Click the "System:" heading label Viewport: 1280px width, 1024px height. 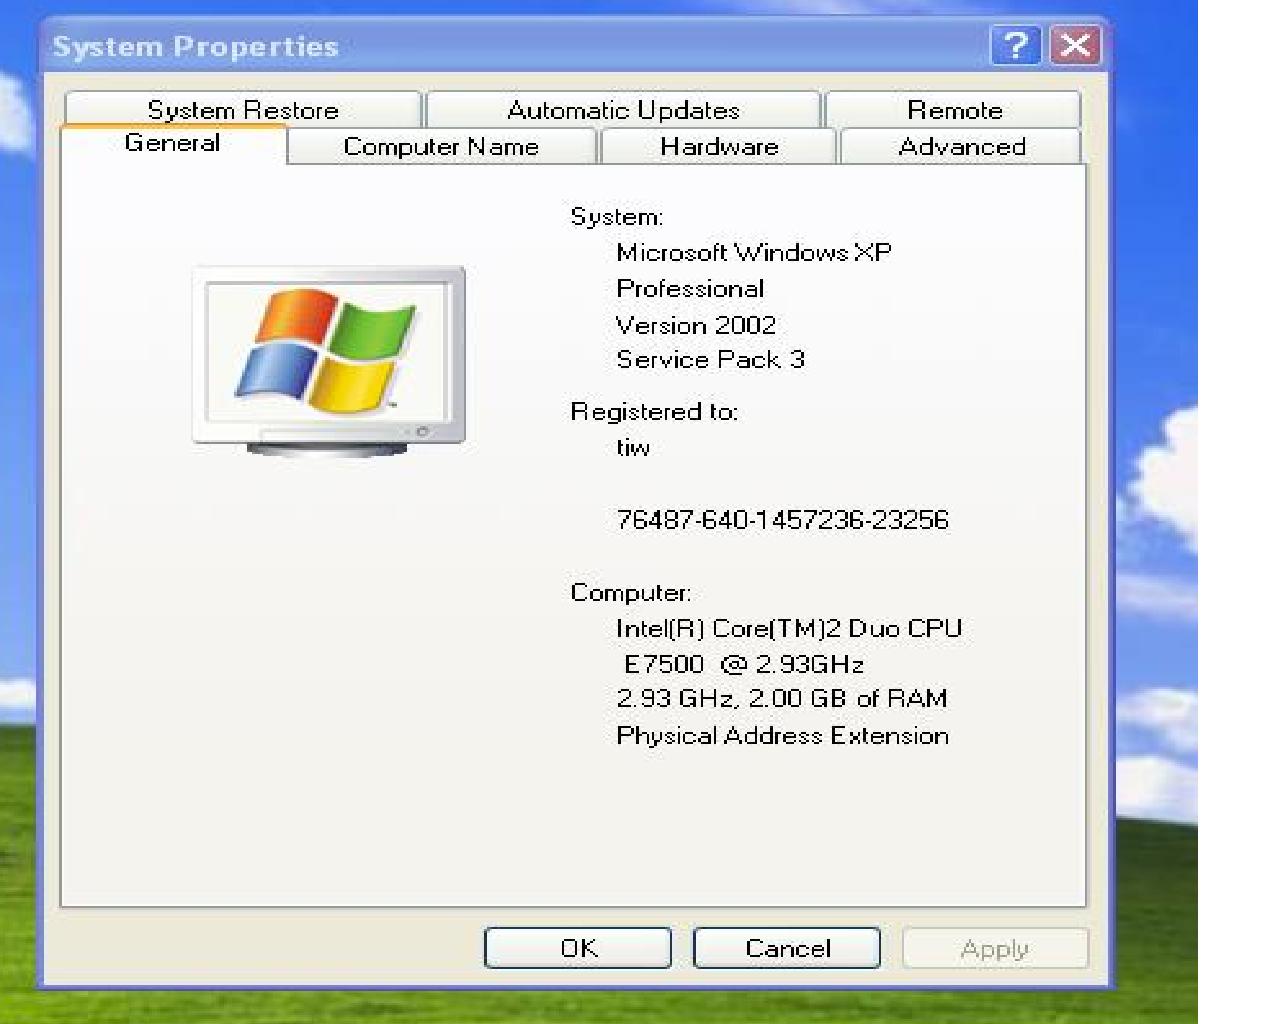pos(617,217)
